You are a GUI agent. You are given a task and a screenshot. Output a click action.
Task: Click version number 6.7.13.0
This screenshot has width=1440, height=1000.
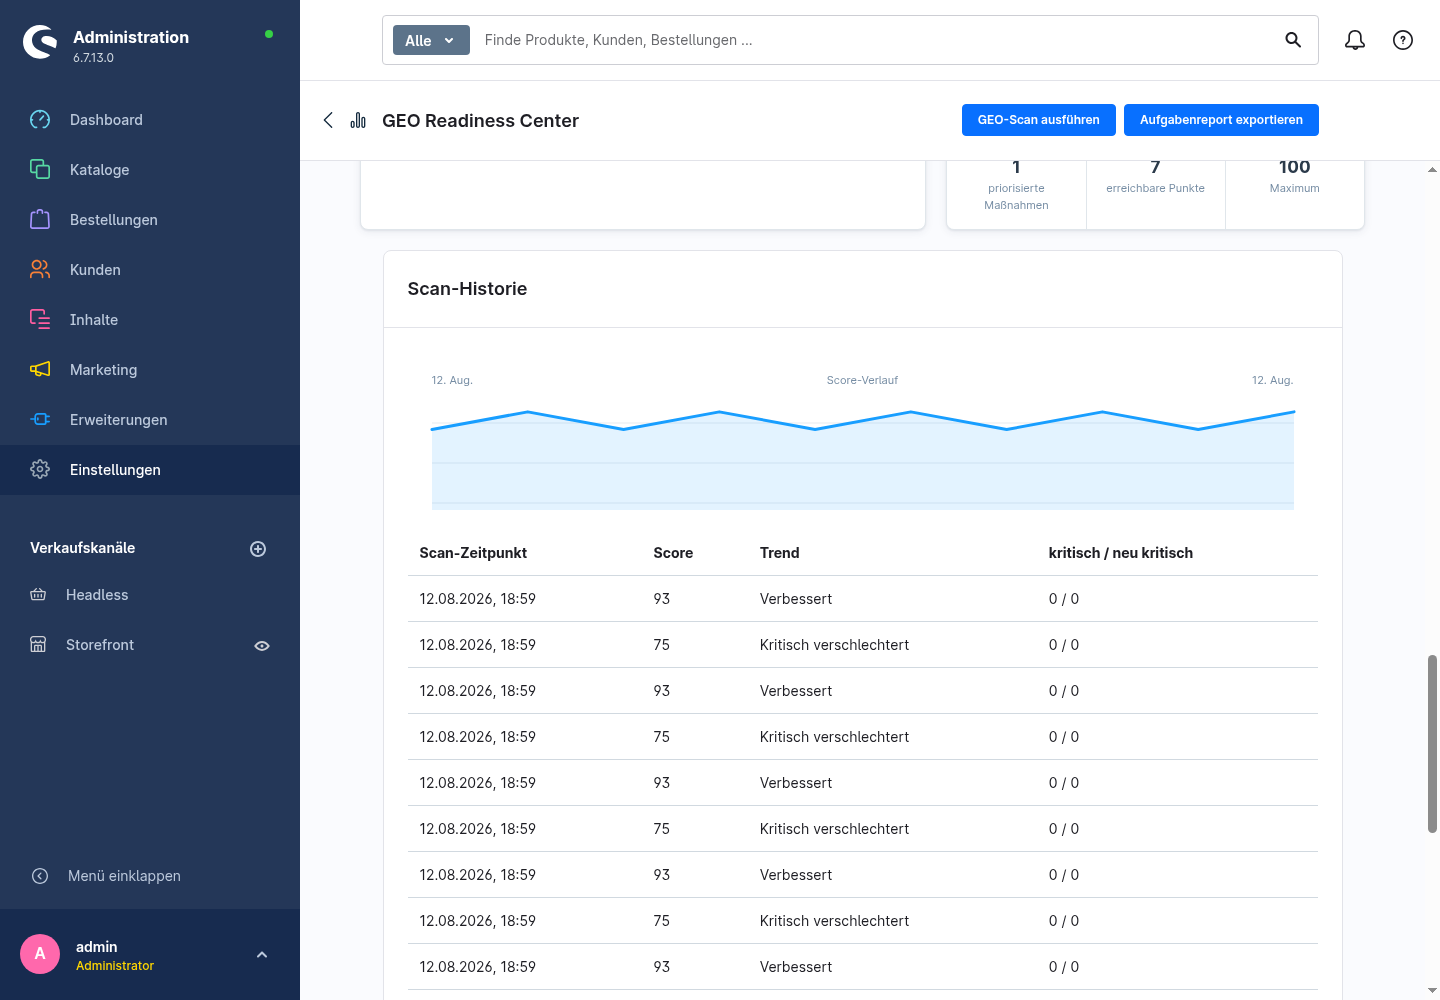coord(93,58)
